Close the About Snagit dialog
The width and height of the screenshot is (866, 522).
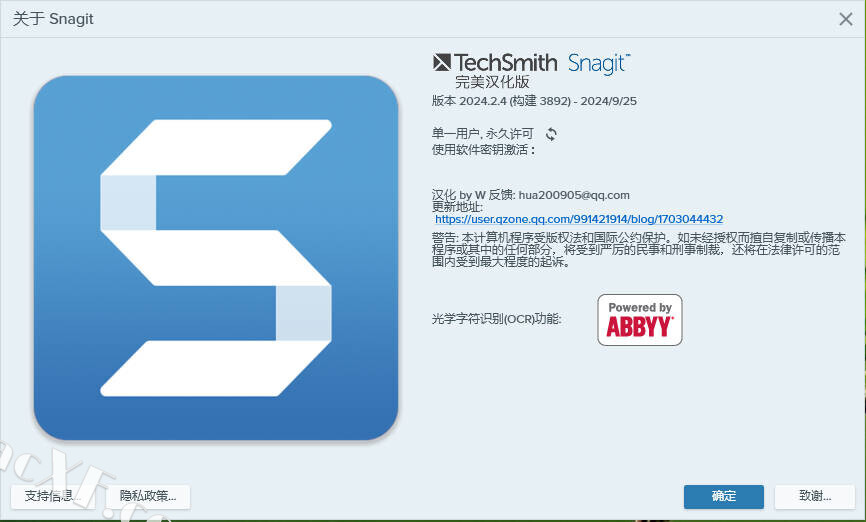tap(846, 19)
